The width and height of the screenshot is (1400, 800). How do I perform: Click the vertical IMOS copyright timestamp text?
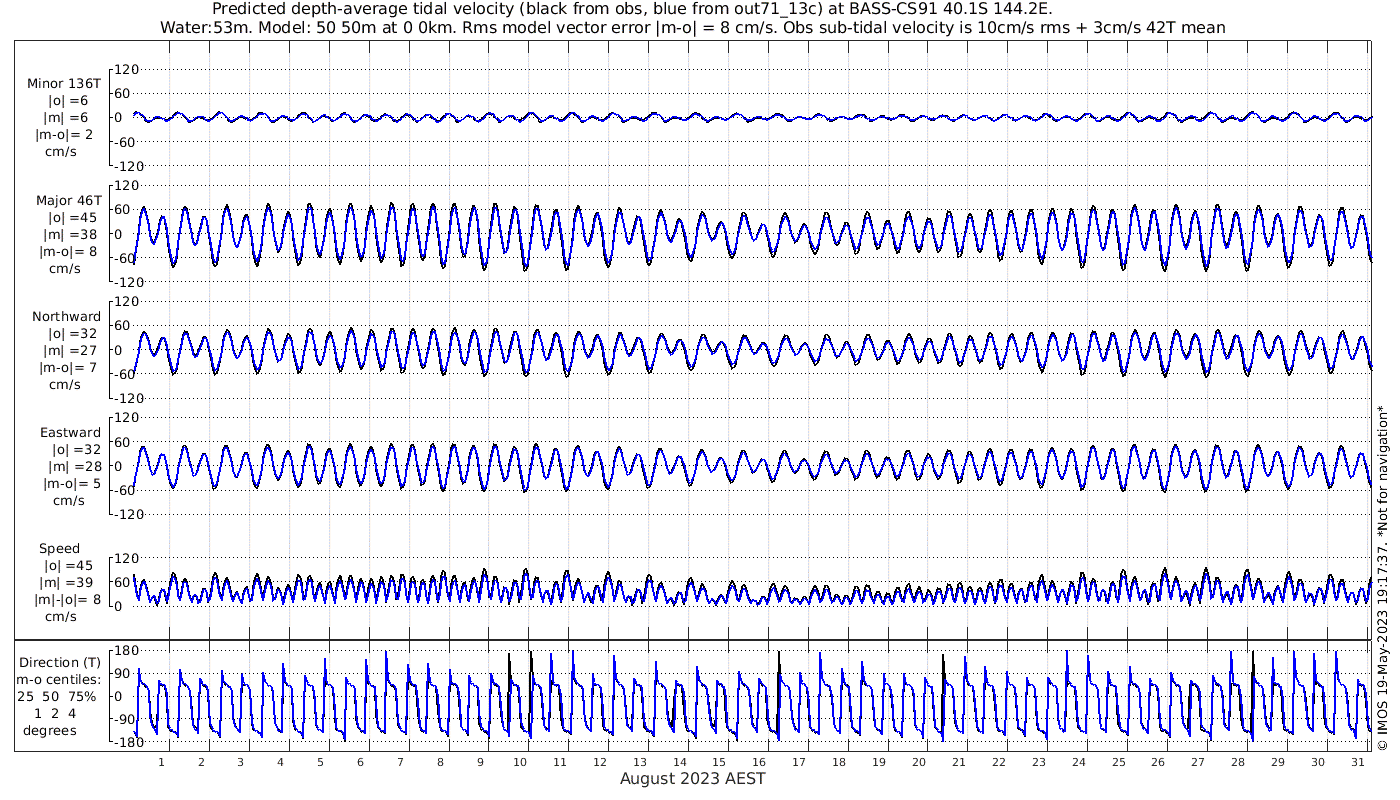pyautogui.click(x=1382, y=577)
